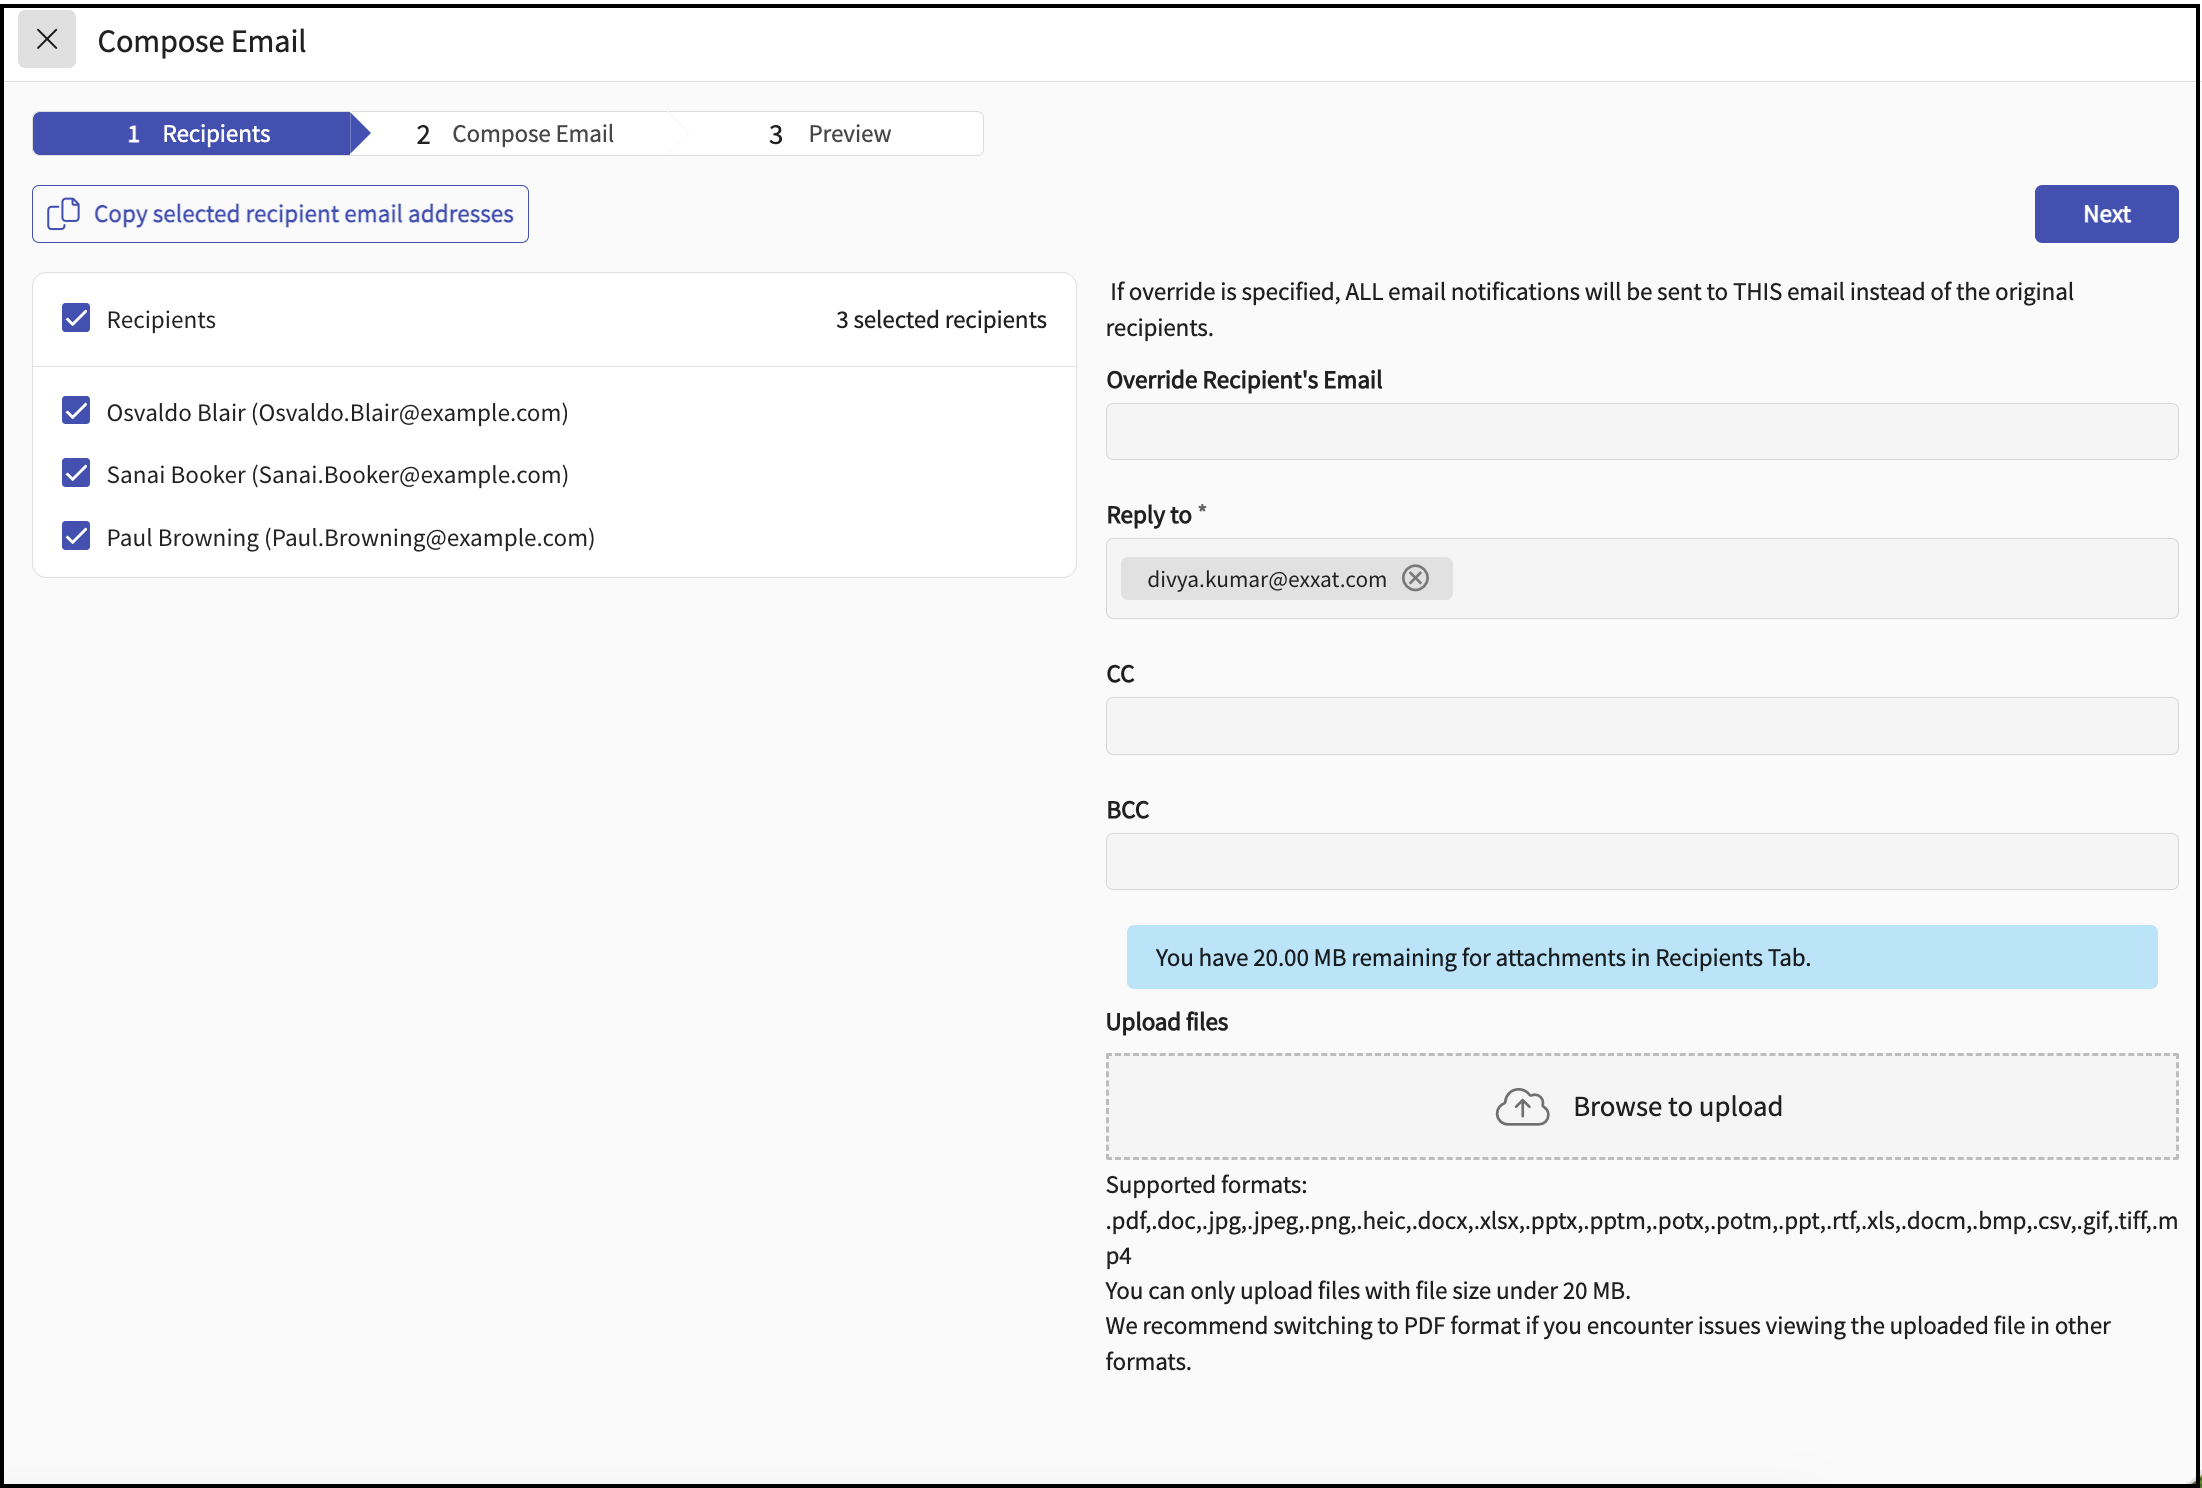
Task: Click the CC input field
Action: point(1641,726)
